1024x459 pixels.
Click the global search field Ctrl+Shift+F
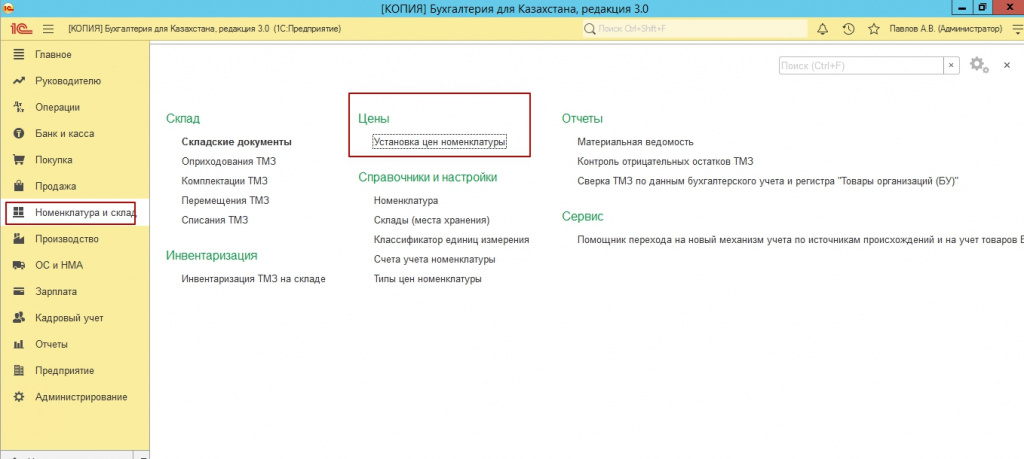pyautogui.click(x=694, y=29)
